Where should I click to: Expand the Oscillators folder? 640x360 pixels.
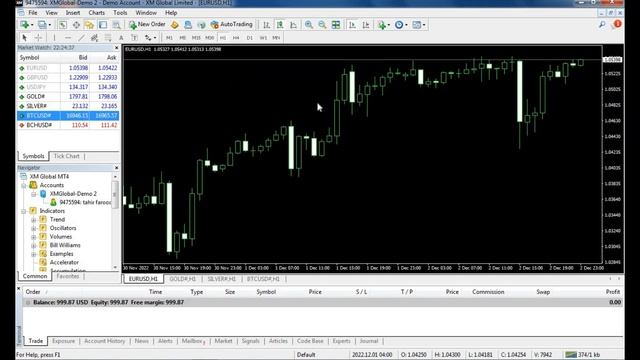[x=33, y=228]
